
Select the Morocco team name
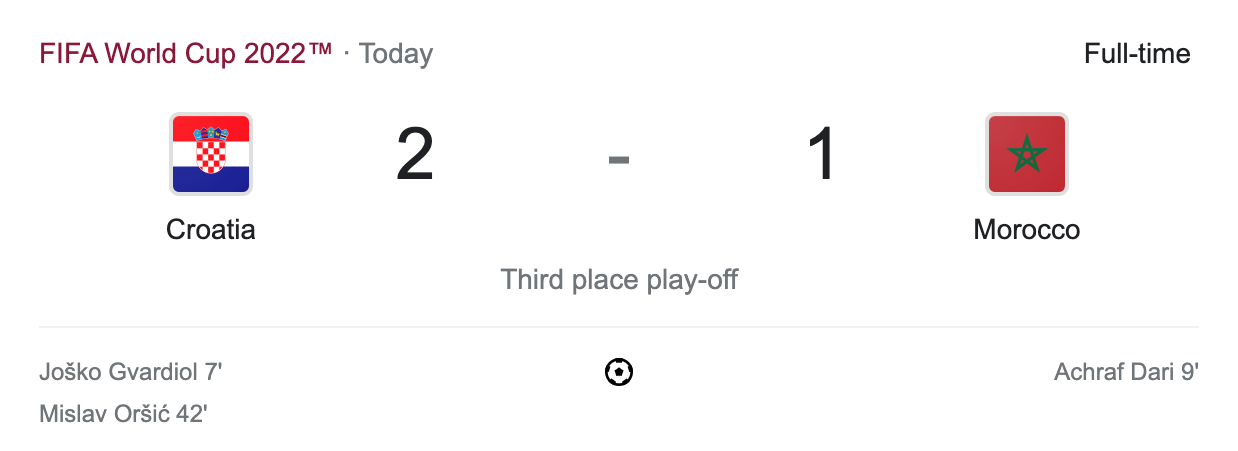pos(1027,230)
